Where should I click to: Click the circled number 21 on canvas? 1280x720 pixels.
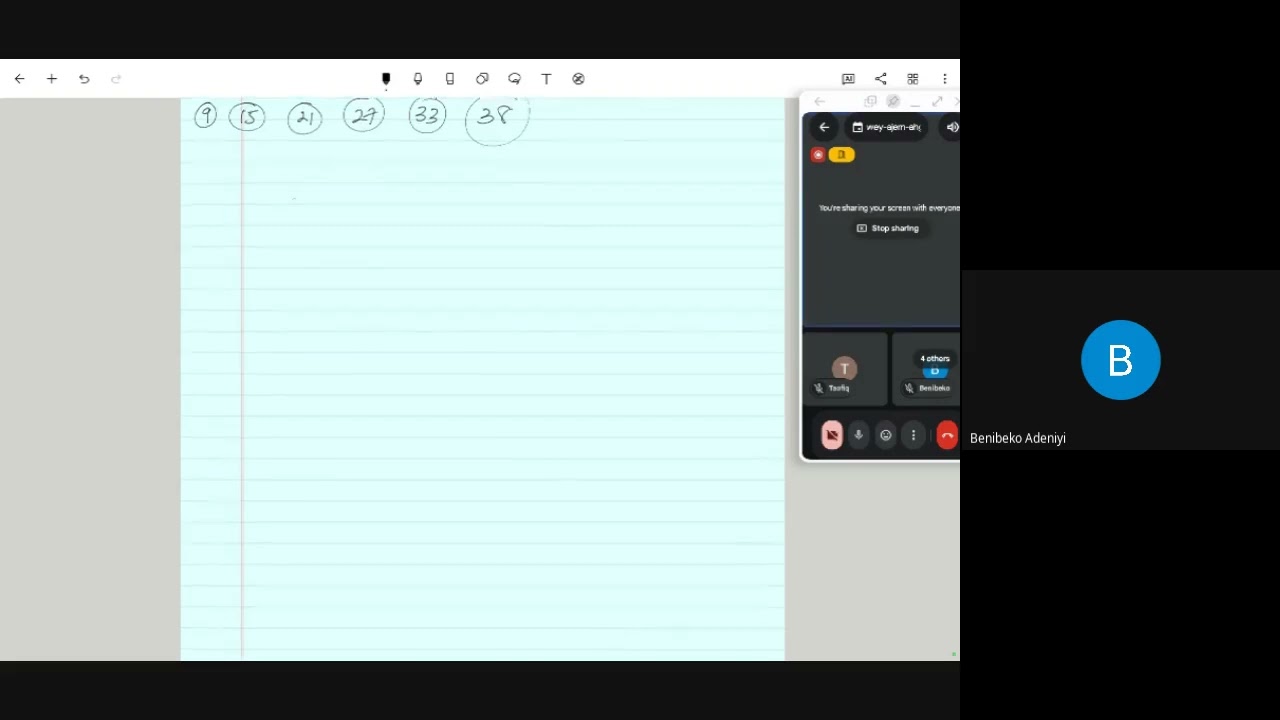click(x=305, y=118)
